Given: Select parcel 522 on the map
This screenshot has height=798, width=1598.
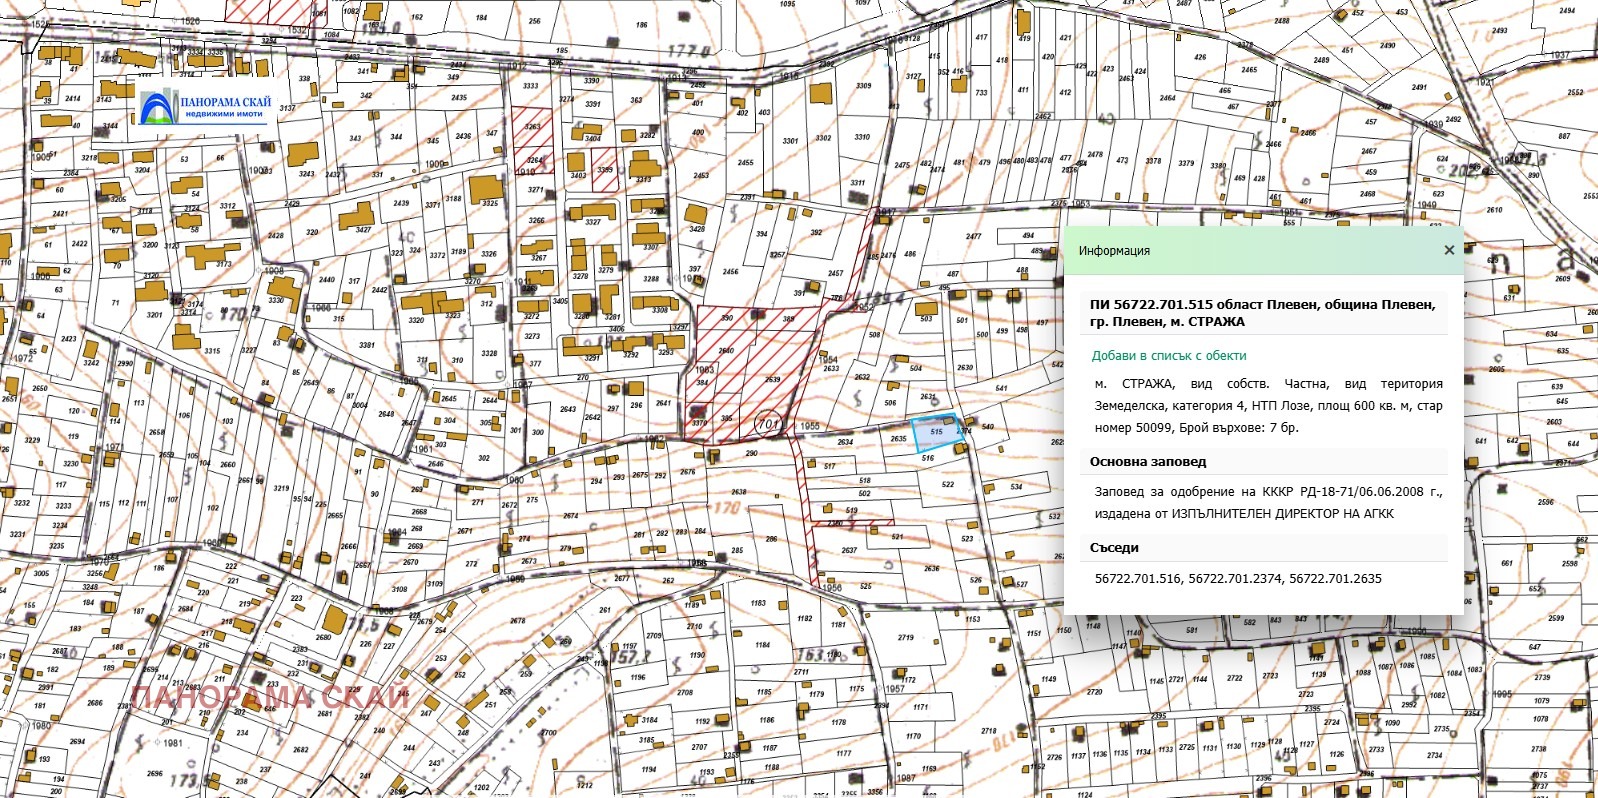Looking at the screenshot, I should (x=947, y=485).
